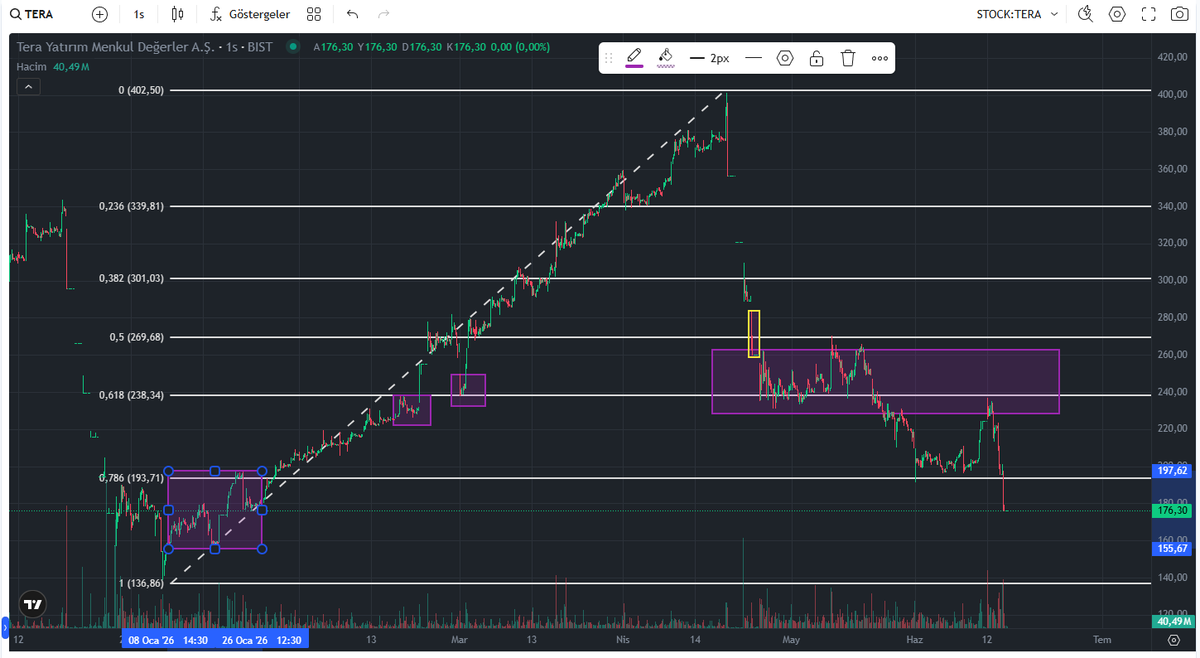Click the May label on time axis
This screenshot has width=1200, height=658.
[x=792, y=640]
